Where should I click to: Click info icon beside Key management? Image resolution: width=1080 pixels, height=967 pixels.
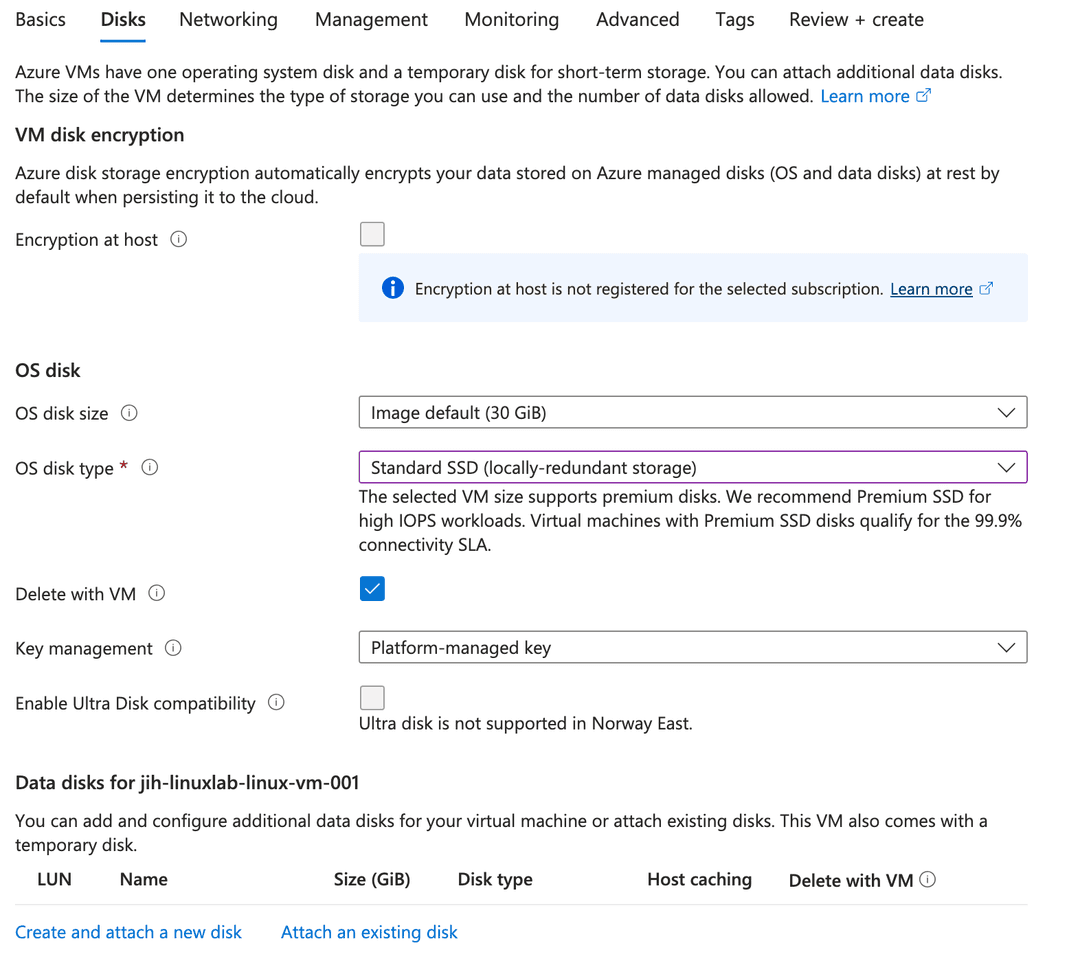pyautogui.click(x=173, y=648)
